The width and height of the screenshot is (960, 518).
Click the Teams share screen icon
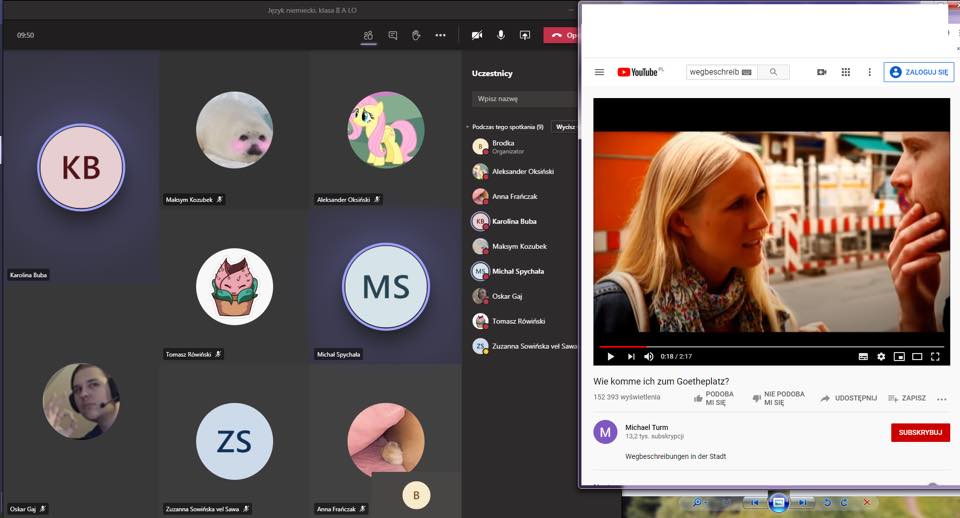(524, 35)
